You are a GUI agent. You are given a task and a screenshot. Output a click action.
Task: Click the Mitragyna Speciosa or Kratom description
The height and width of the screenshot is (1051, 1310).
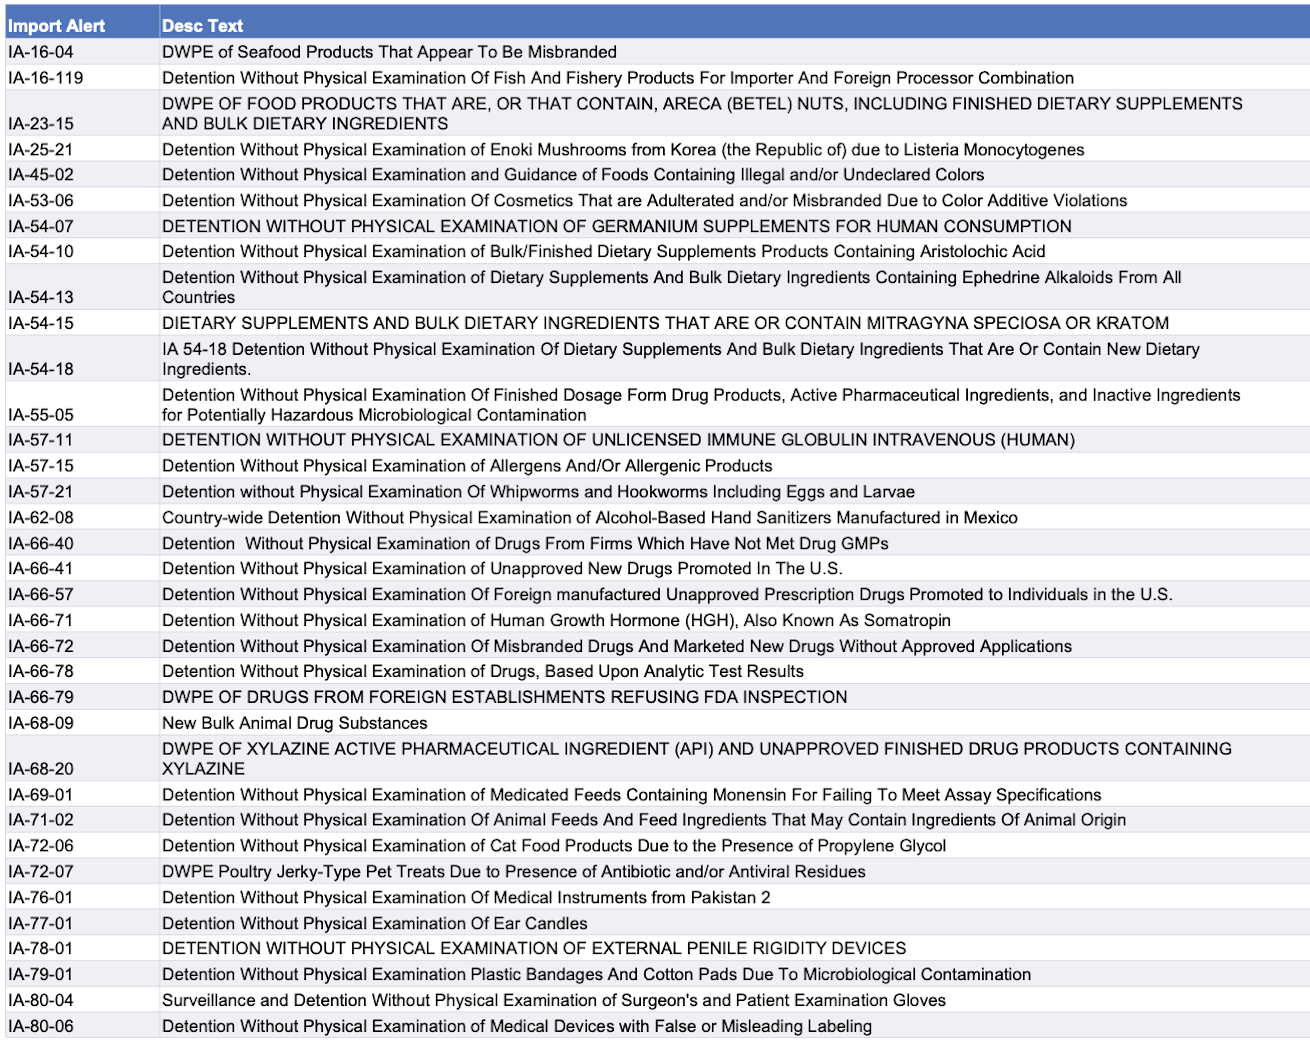(x=665, y=323)
